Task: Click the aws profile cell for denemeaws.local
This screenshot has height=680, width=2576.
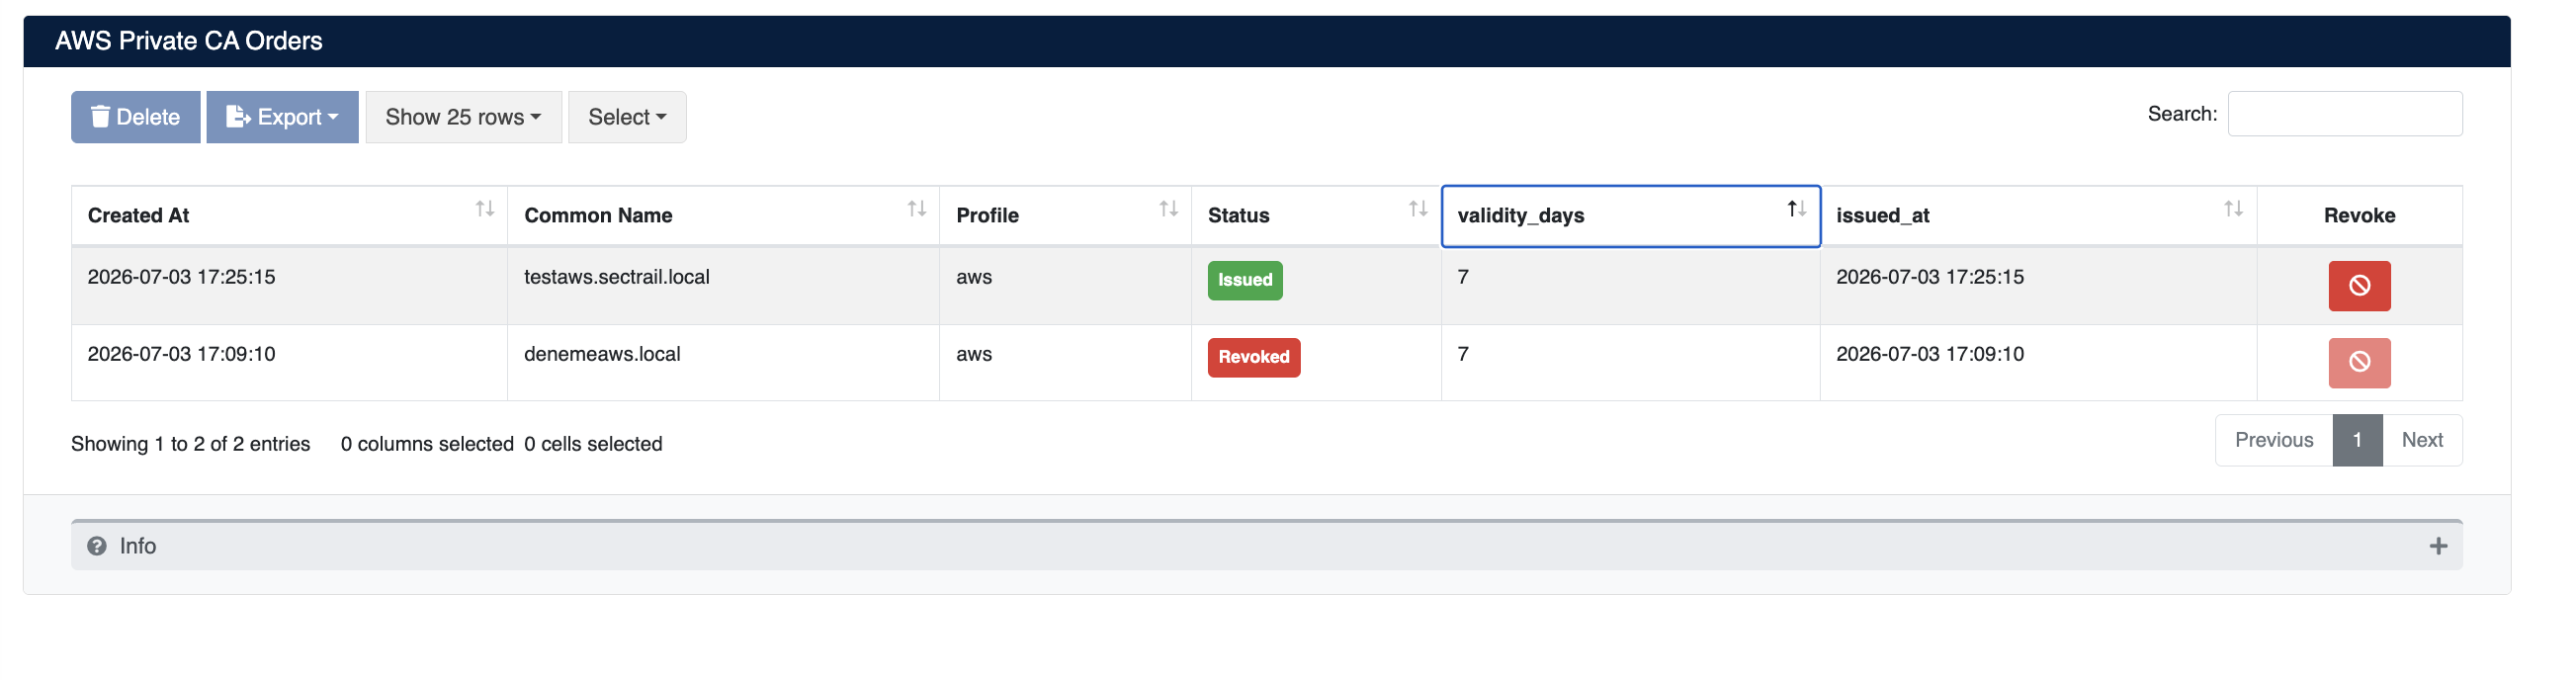Action: coord(1065,363)
